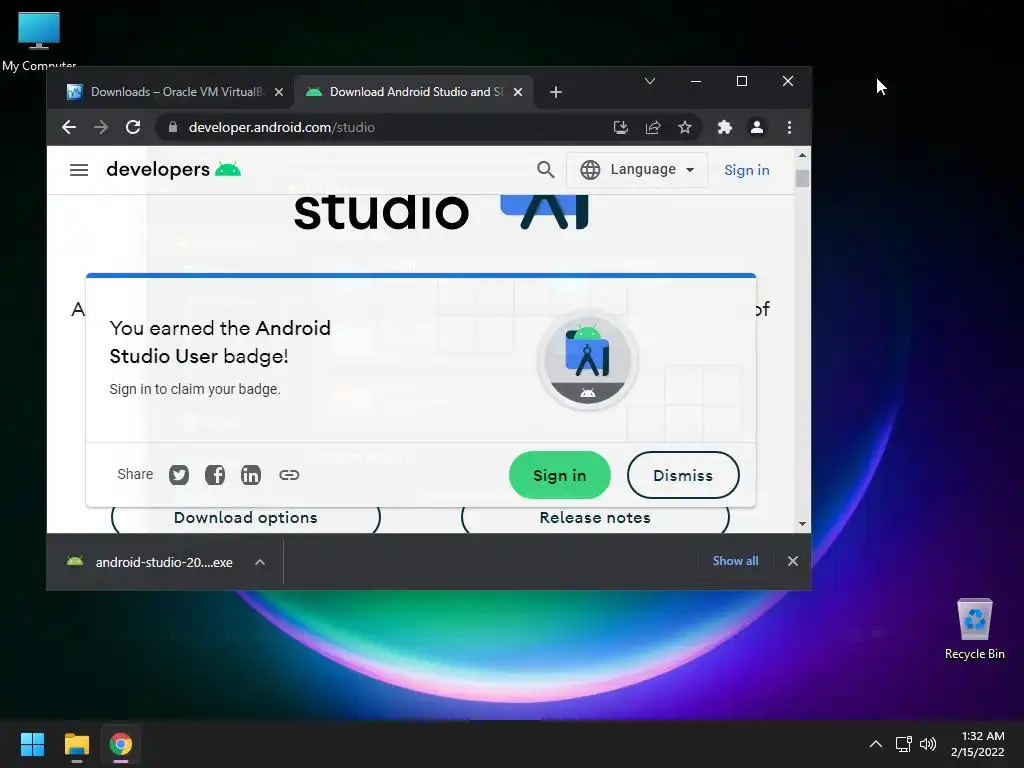Image resolution: width=1024 pixels, height=768 pixels.
Task: Open the Chrome three-dot menu
Action: (x=790, y=127)
